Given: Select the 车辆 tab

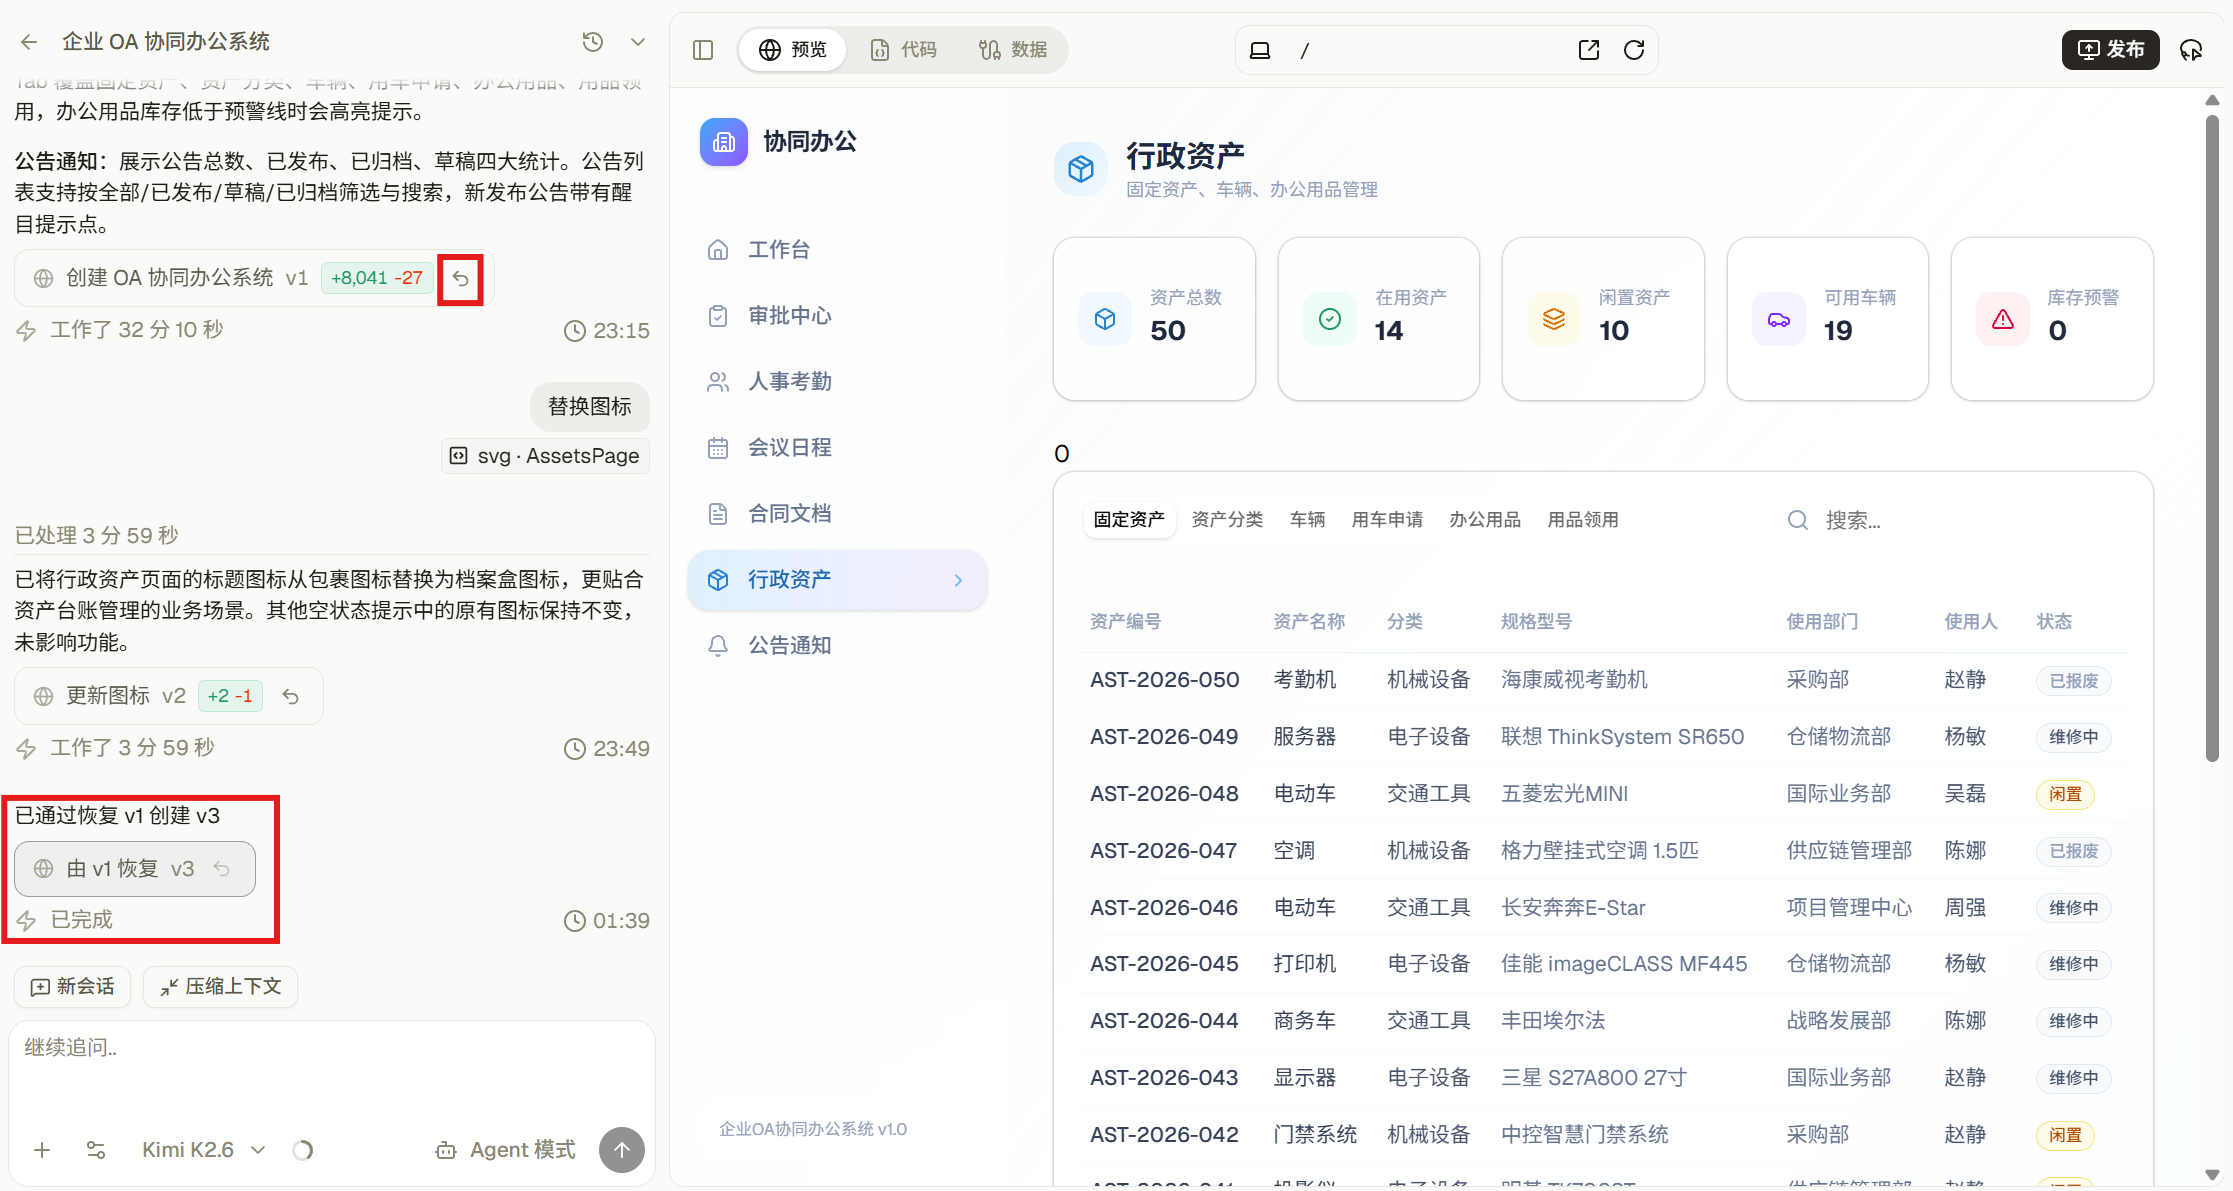Looking at the screenshot, I should tap(1307, 520).
